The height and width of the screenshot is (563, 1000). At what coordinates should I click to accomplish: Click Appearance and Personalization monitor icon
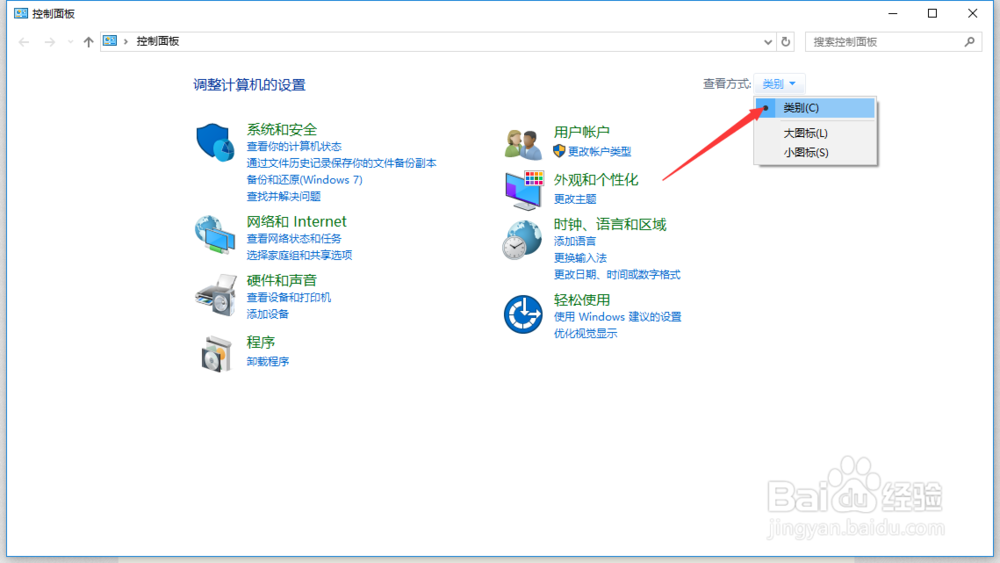tap(524, 190)
